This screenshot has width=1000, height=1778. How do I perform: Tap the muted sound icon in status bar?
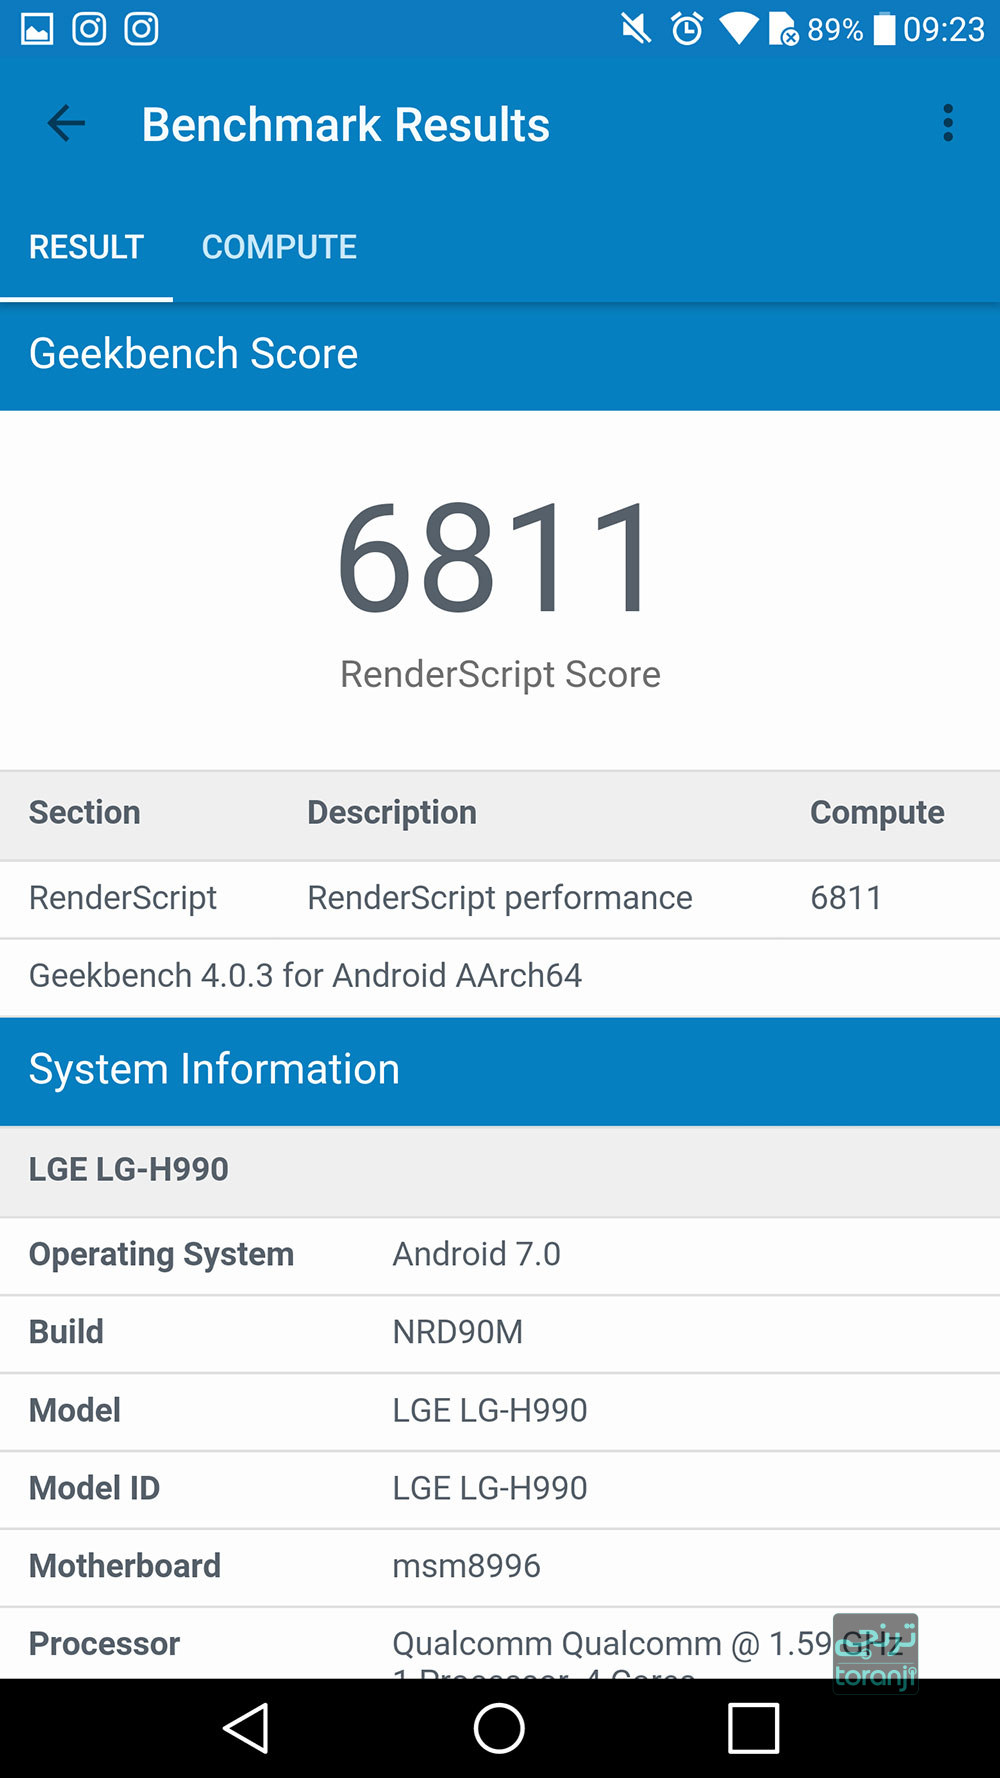tap(635, 29)
